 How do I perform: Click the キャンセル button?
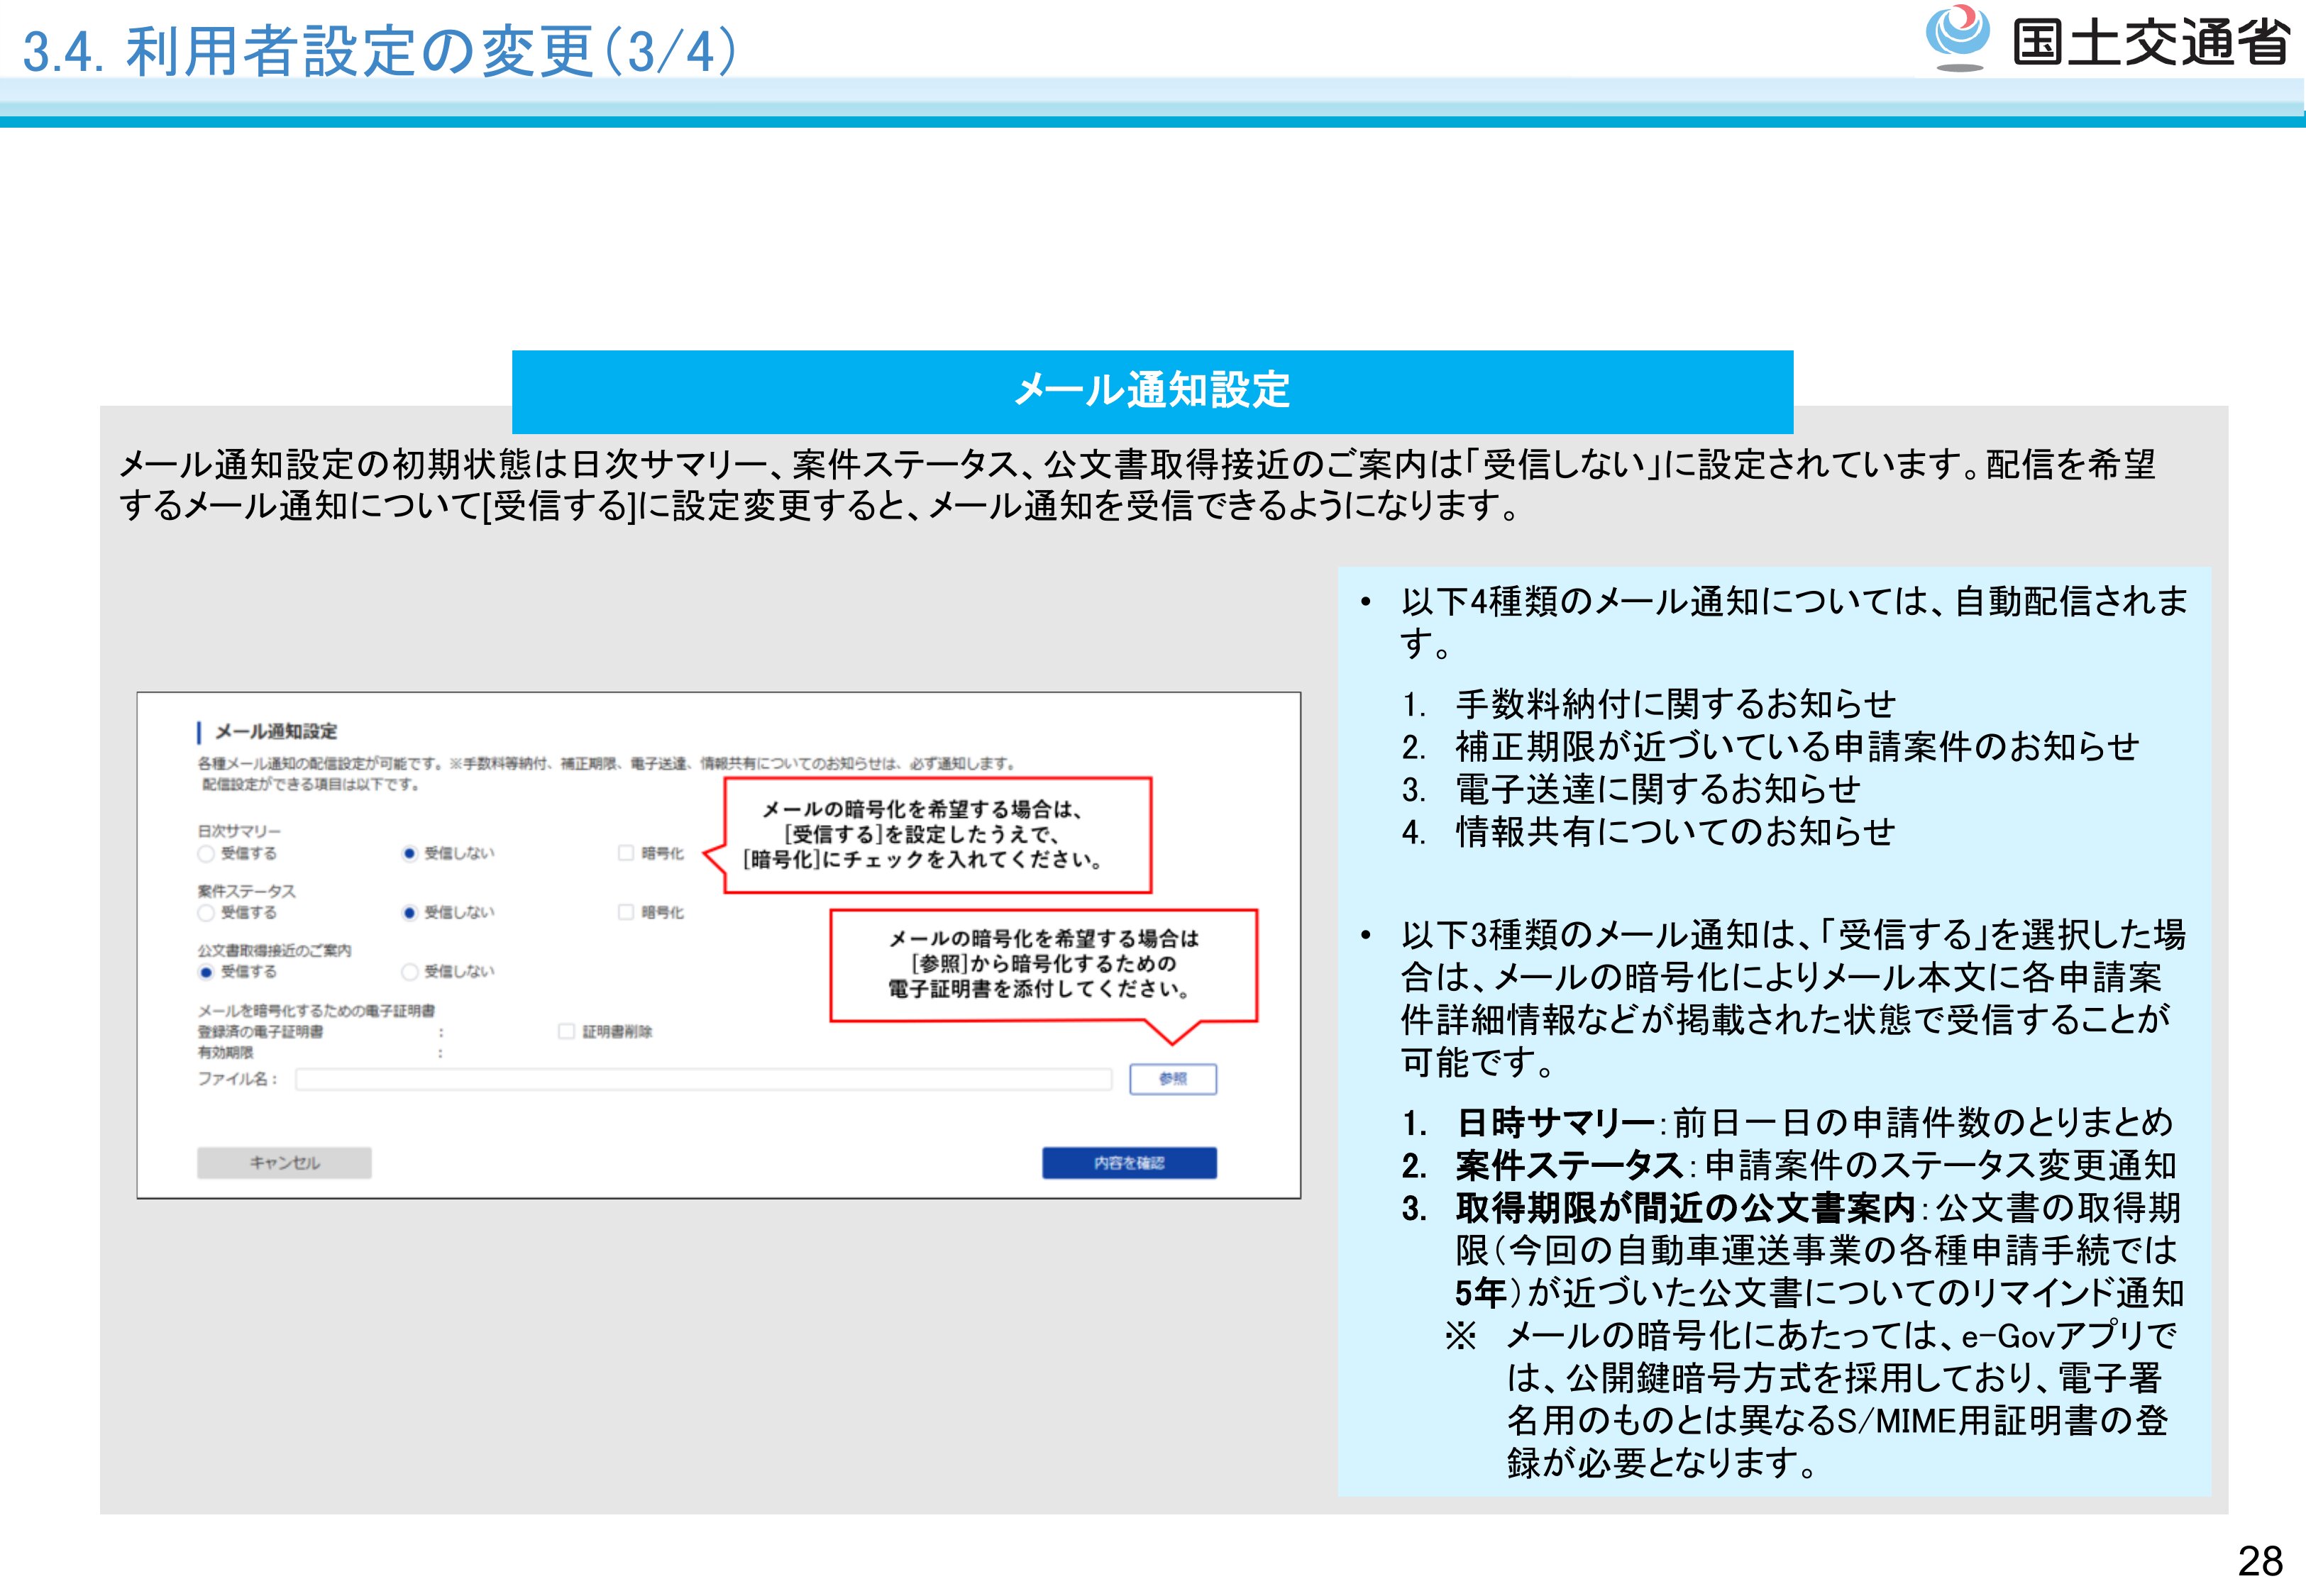click(x=284, y=1163)
